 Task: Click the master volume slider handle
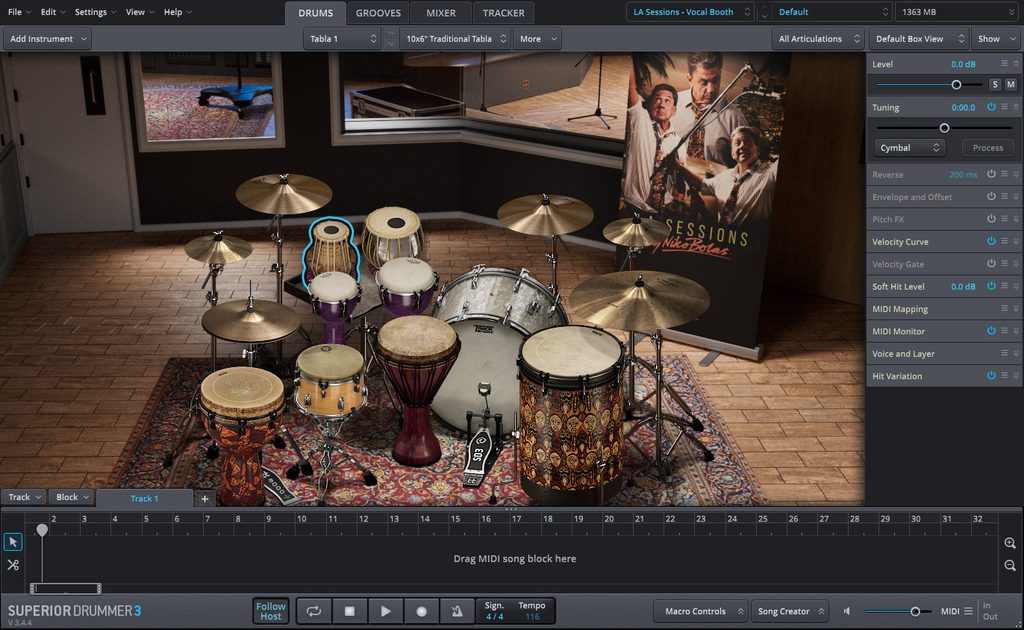[915, 611]
